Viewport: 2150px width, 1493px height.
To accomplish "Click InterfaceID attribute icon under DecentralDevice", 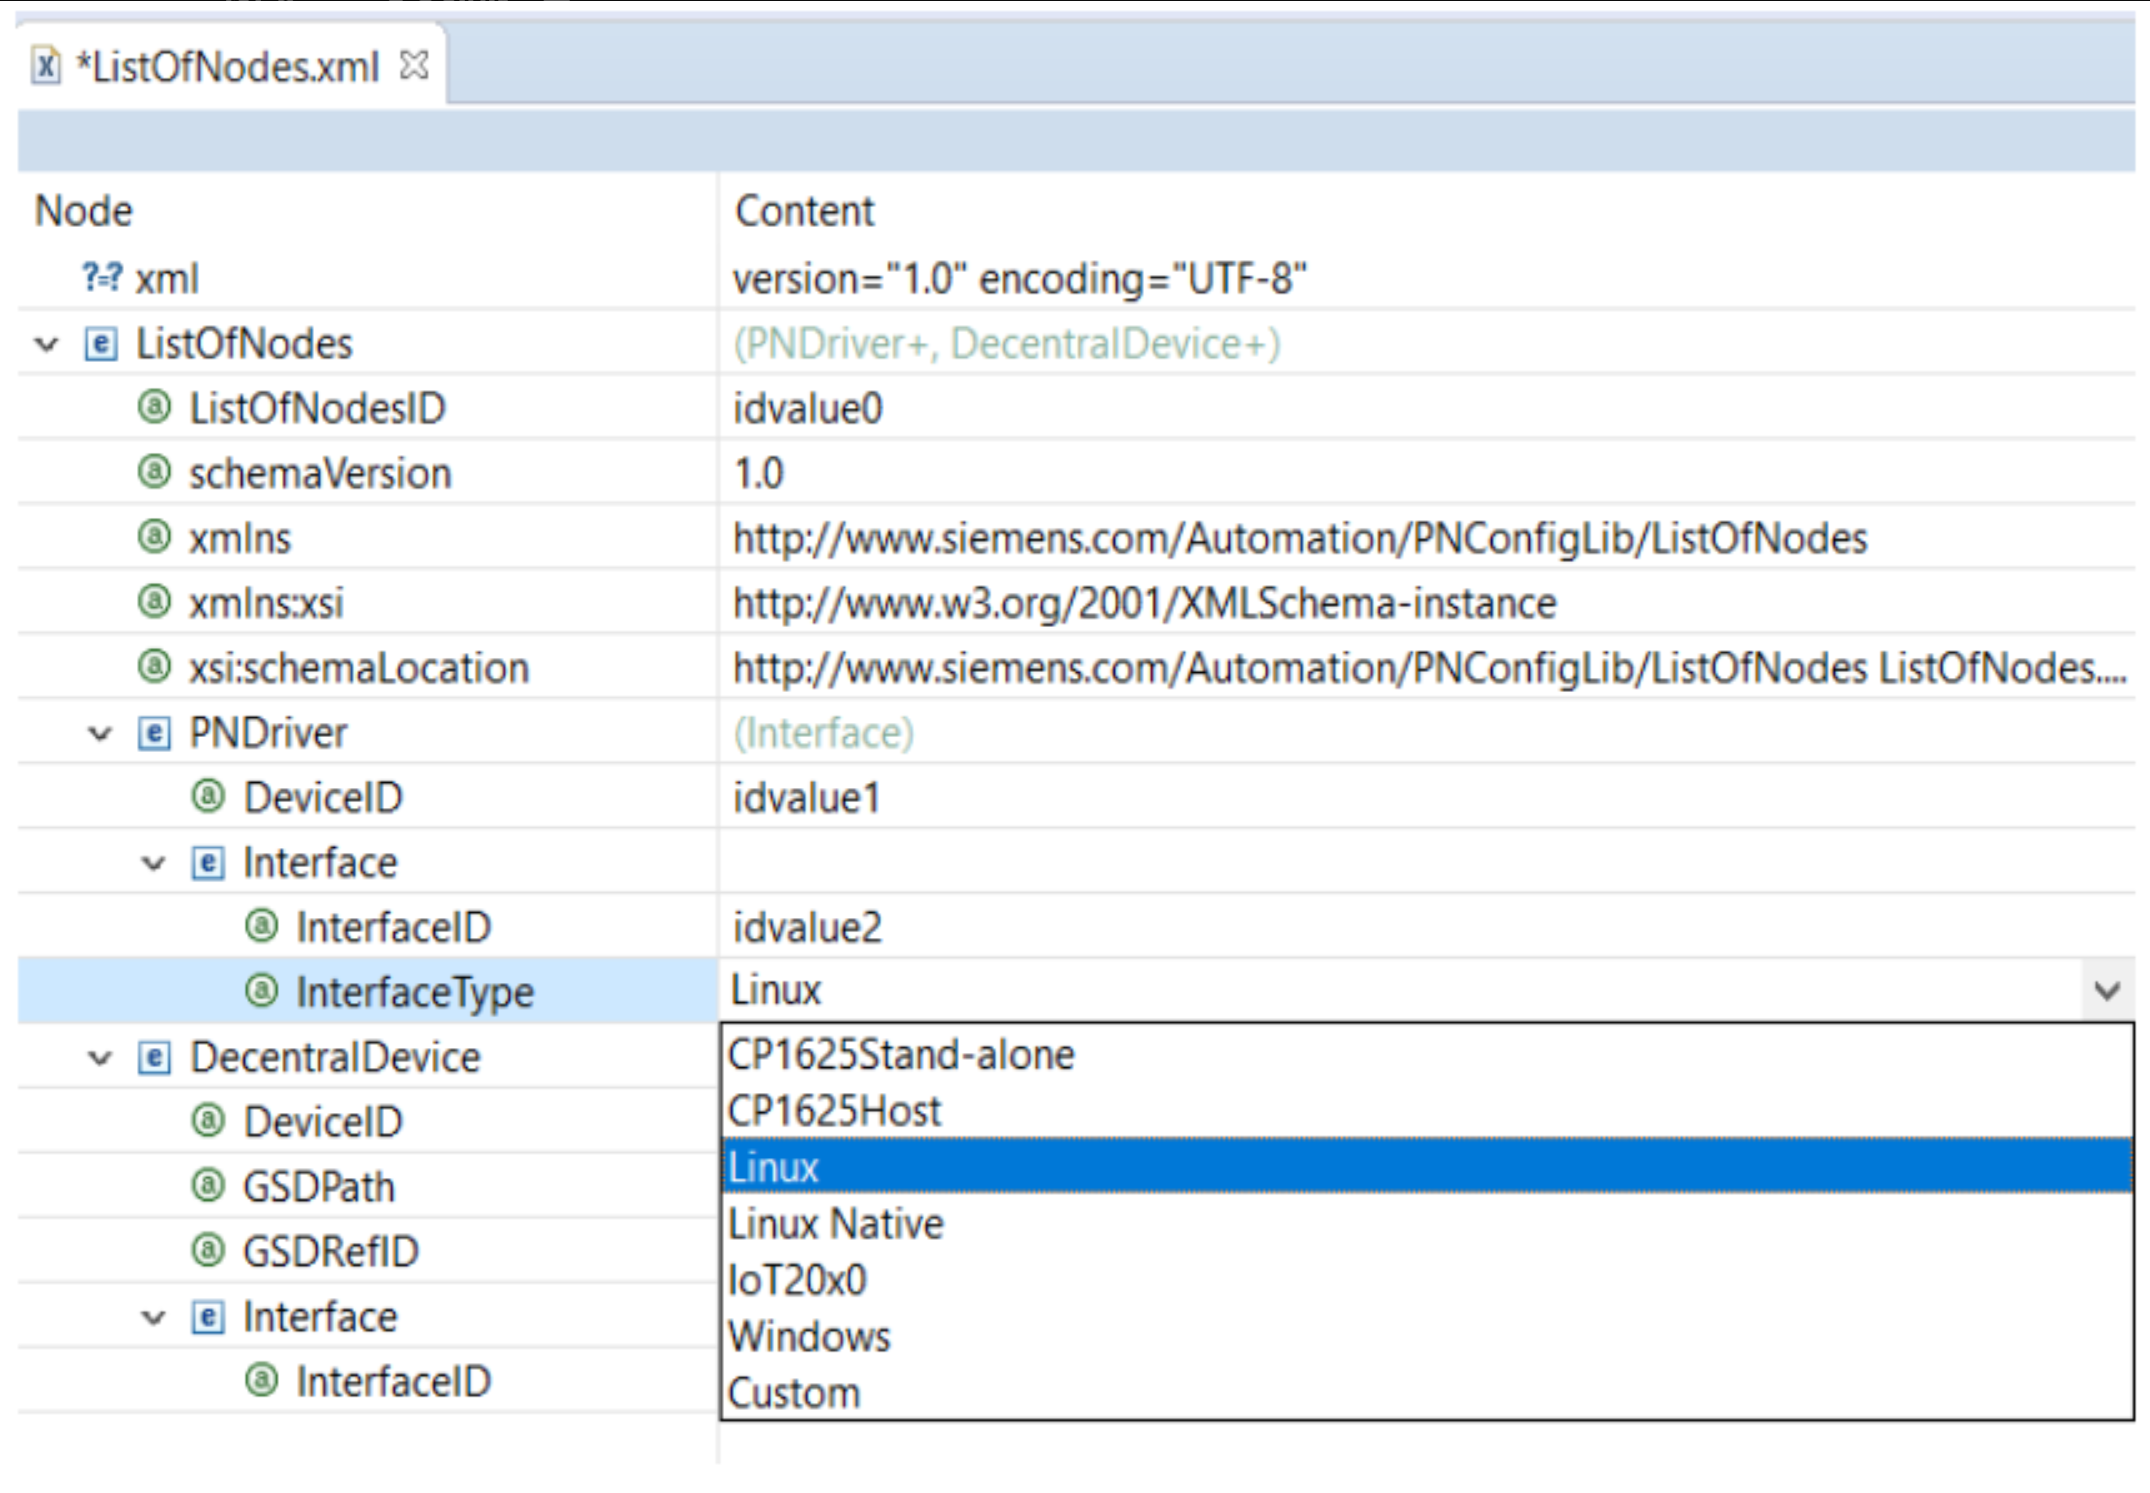I will pos(262,1381).
